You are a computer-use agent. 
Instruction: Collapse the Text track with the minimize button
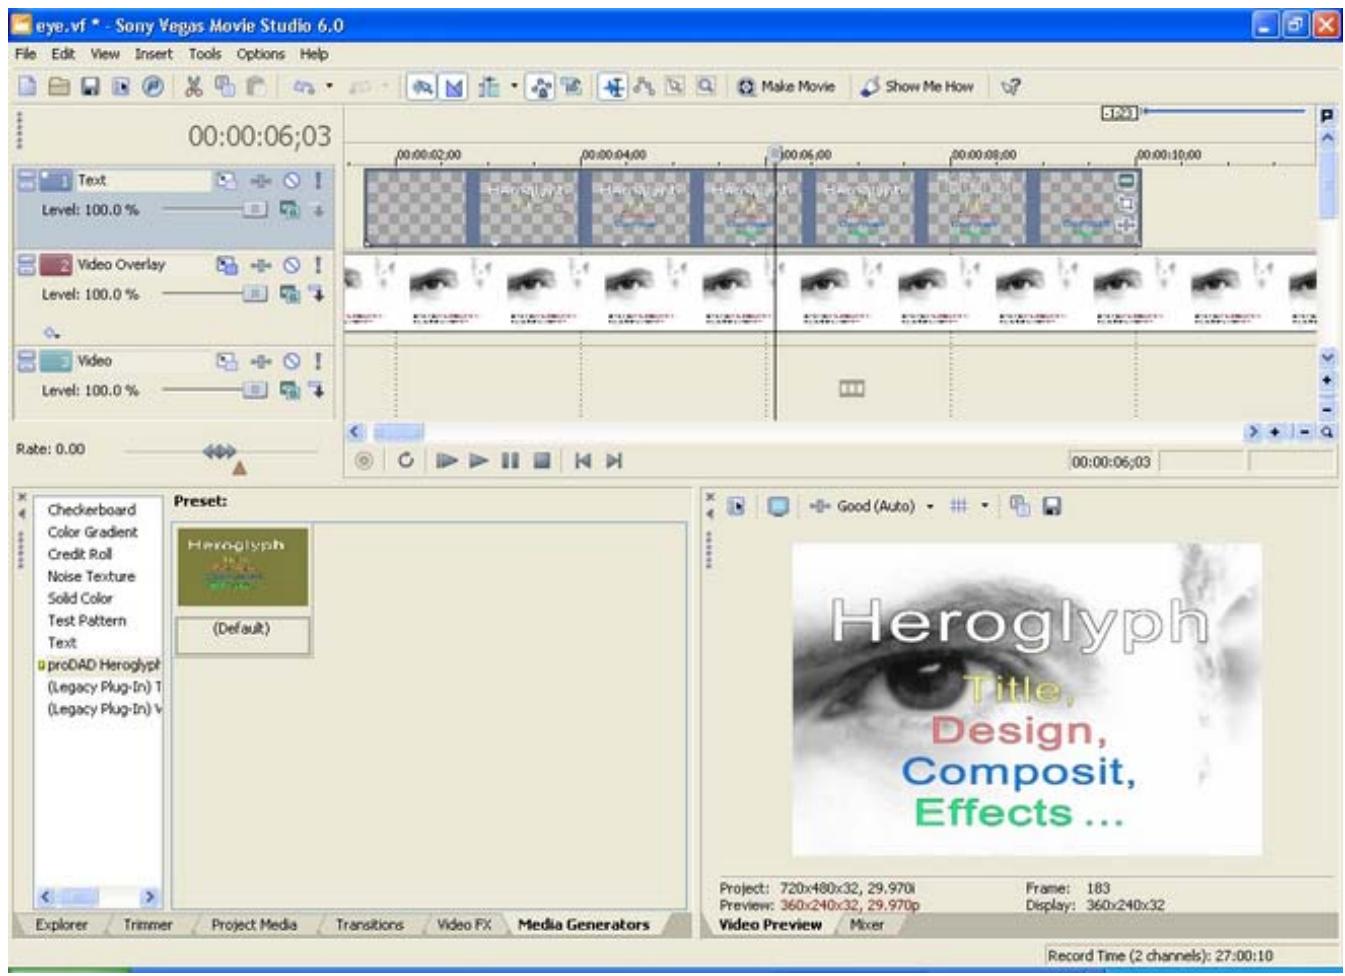coord(28,176)
